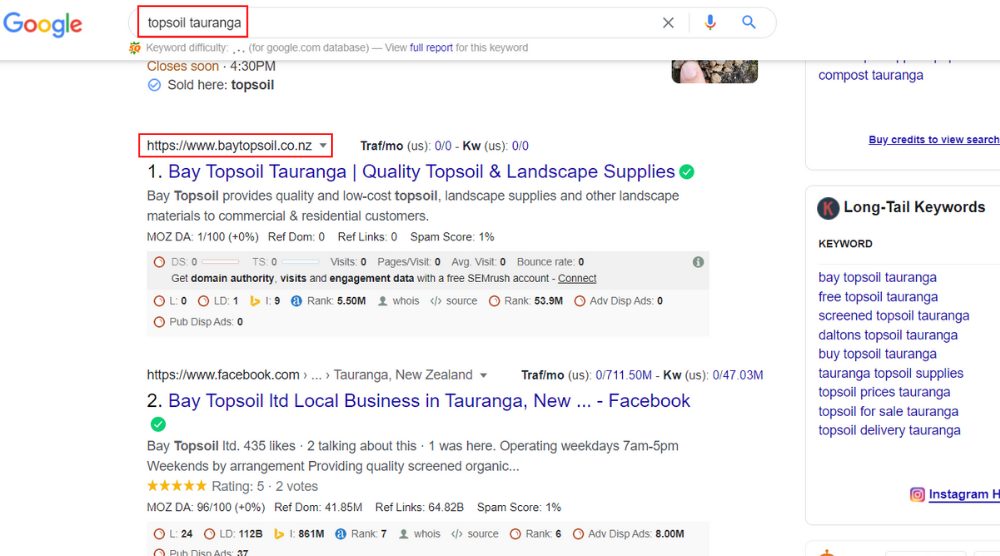This screenshot has width=1000, height=556.
Task: Clear the search box with X icon
Action: [x=668, y=23]
